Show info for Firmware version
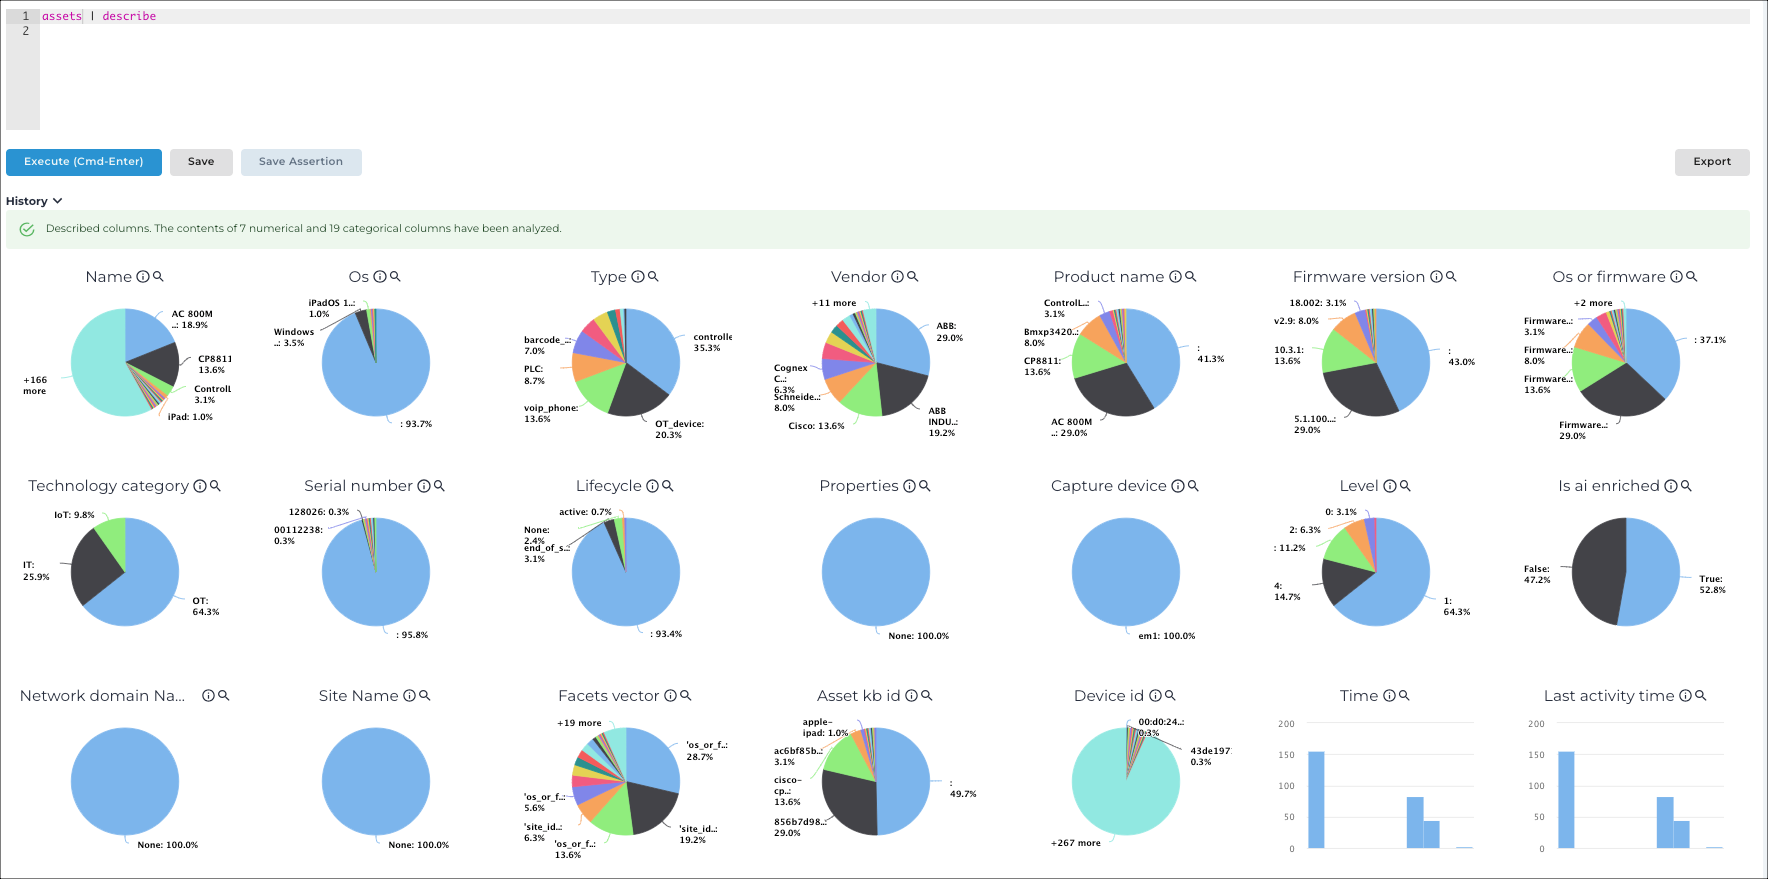 [x=1436, y=277]
